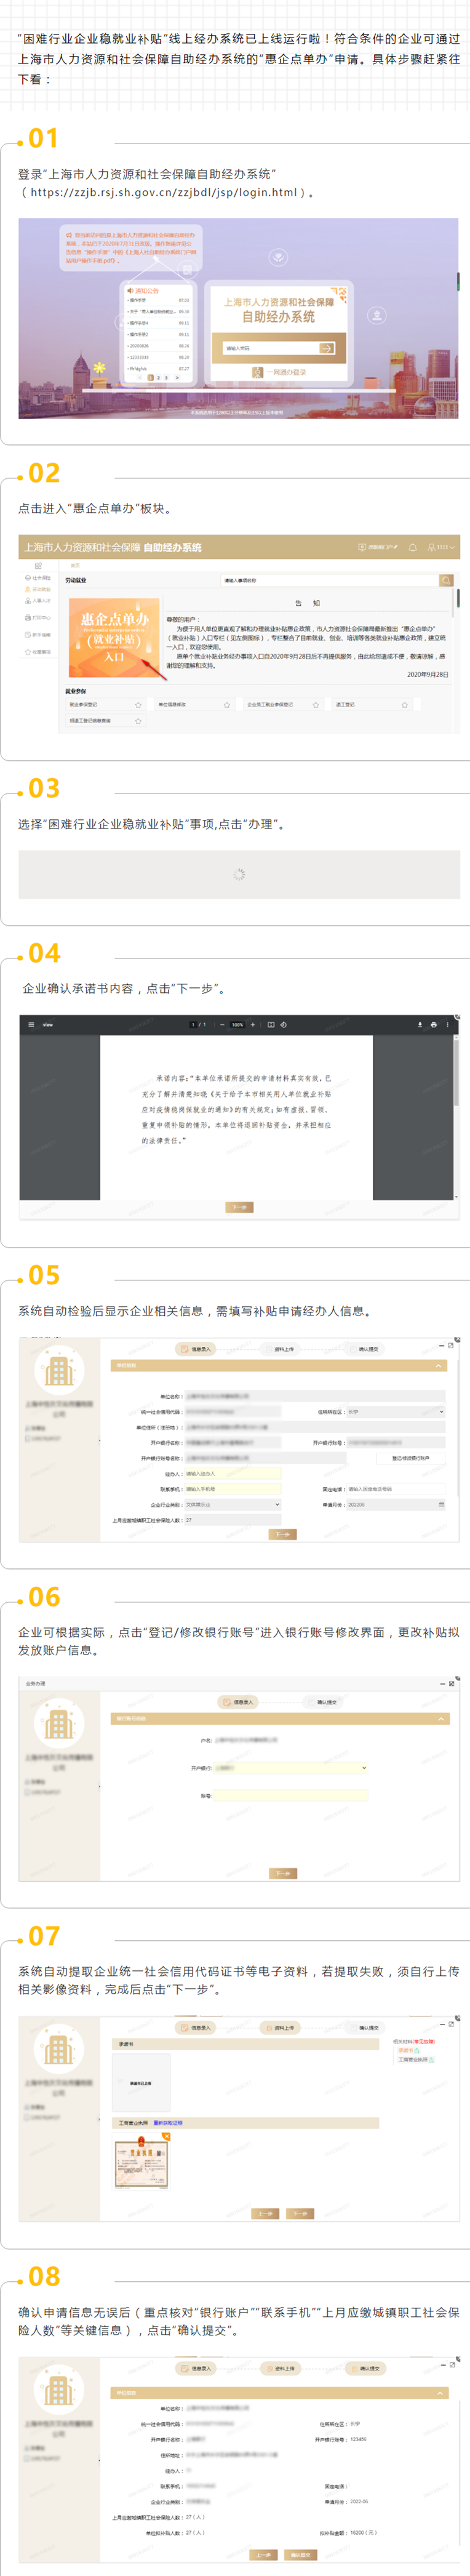This screenshot has width=470, height=2576.
Task: Click the 请输入事项名称 search field
Action: [329, 580]
